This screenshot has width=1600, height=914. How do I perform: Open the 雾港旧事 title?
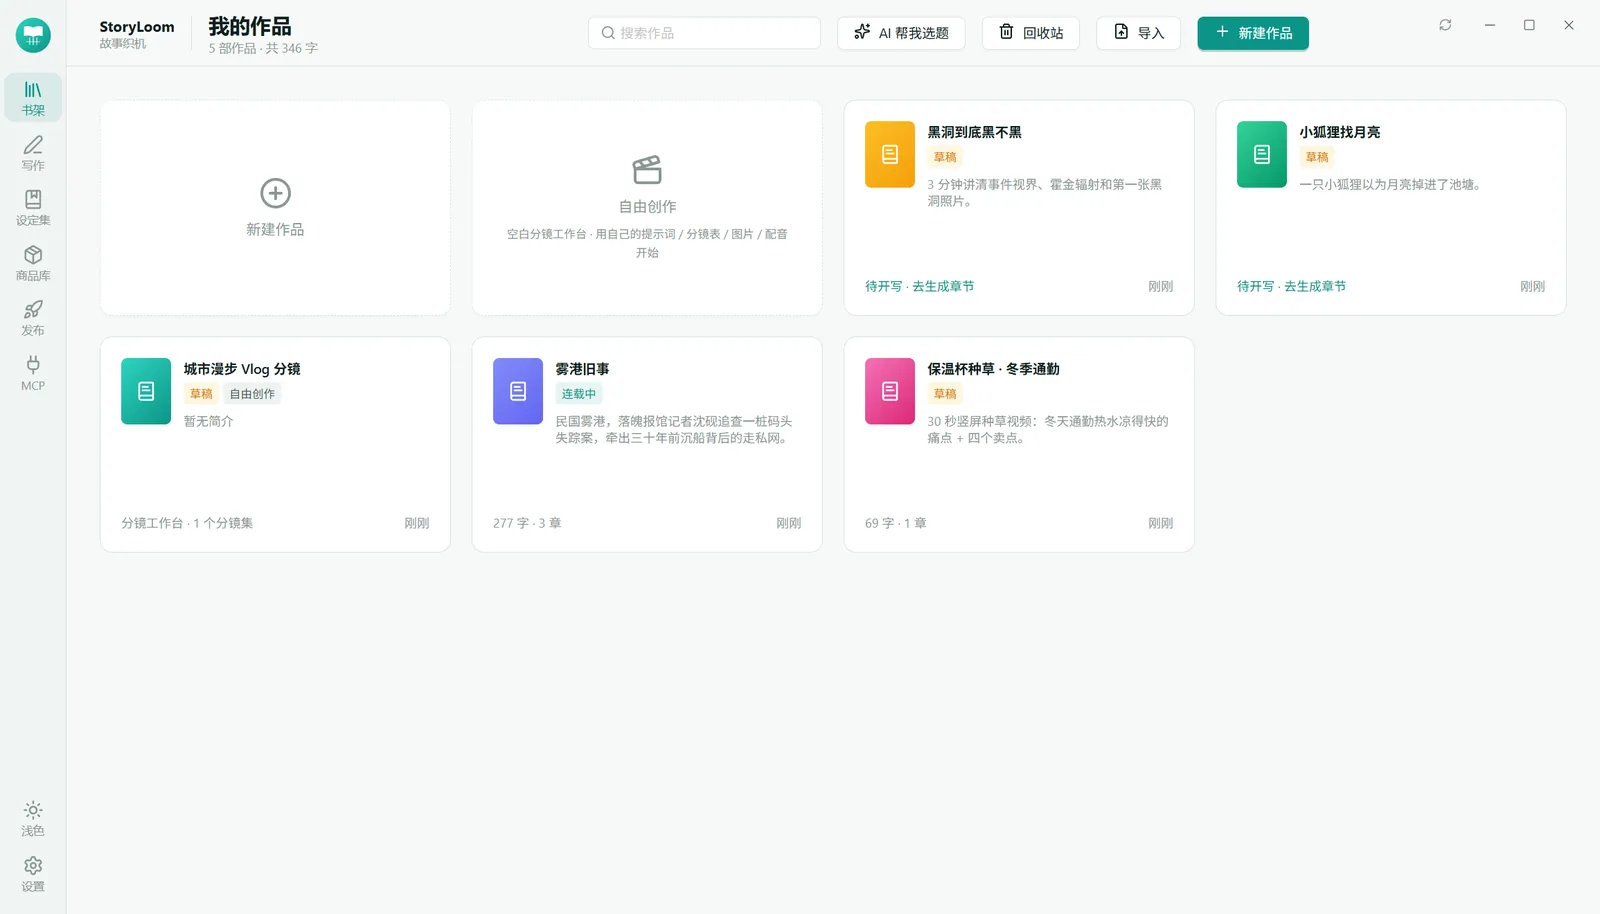click(582, 369)
